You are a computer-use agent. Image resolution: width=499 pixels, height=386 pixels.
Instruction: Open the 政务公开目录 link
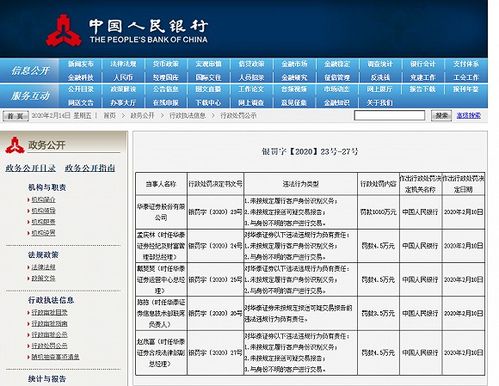pyautogui.click(x=31, y=168)
